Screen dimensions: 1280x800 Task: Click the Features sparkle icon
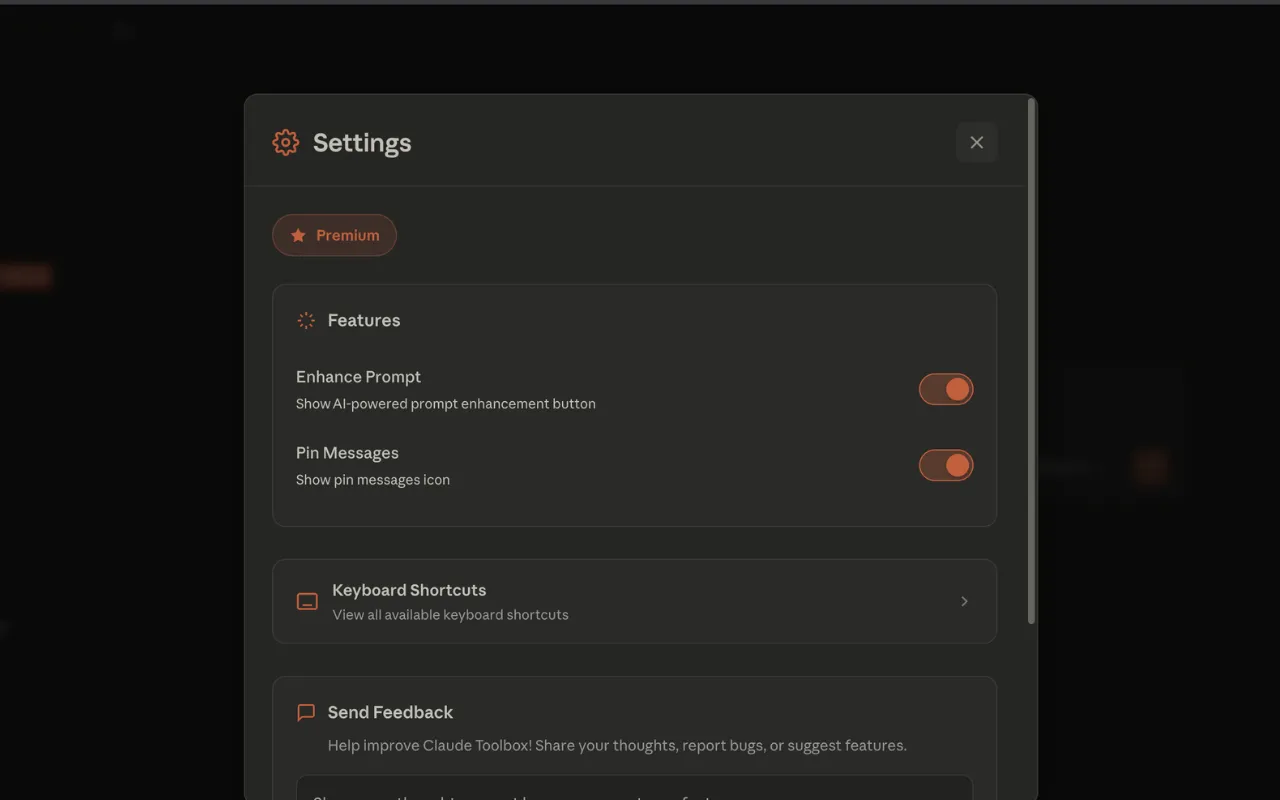[306, 321]
